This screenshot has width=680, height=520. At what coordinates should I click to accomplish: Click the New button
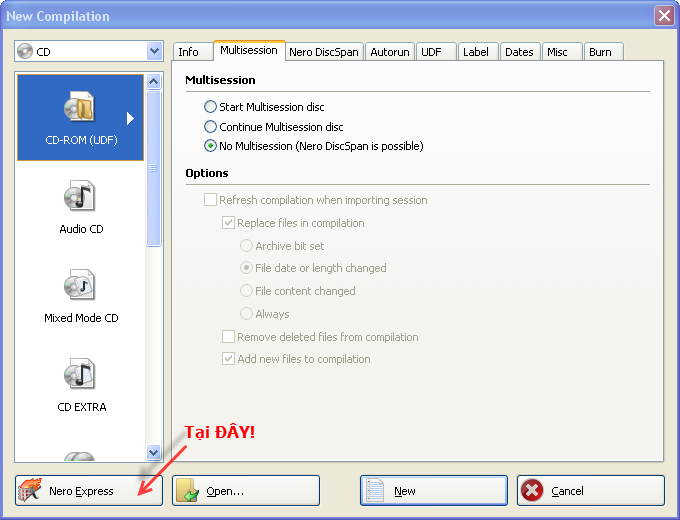click(434, 491)
